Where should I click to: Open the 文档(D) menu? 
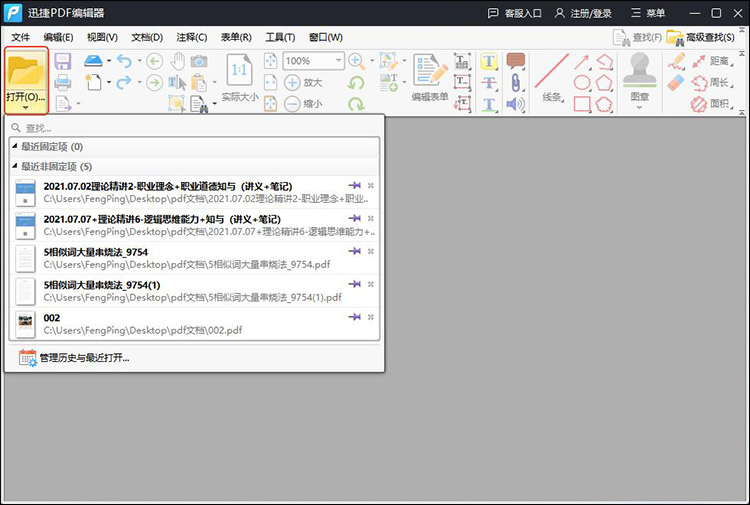(147, 37)
